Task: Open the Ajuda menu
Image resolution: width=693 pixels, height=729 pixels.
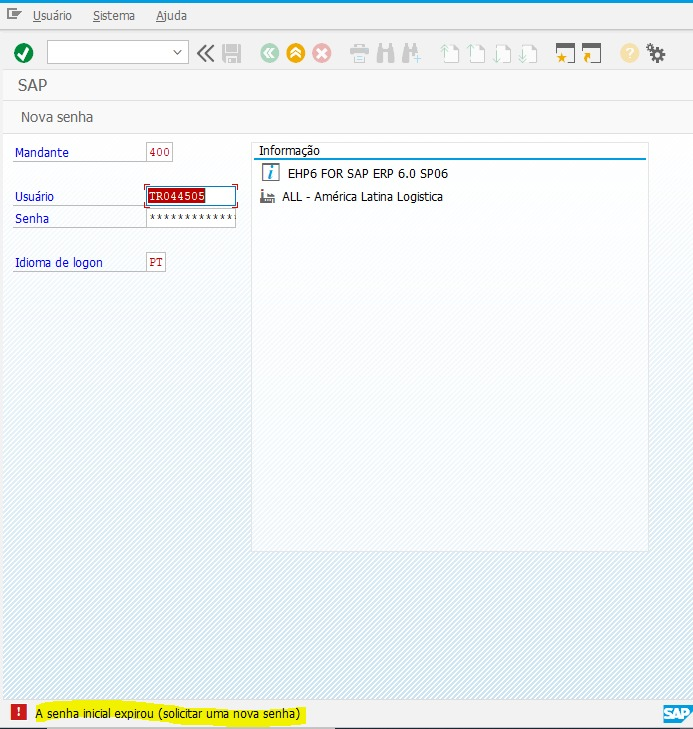Action: 171,16
